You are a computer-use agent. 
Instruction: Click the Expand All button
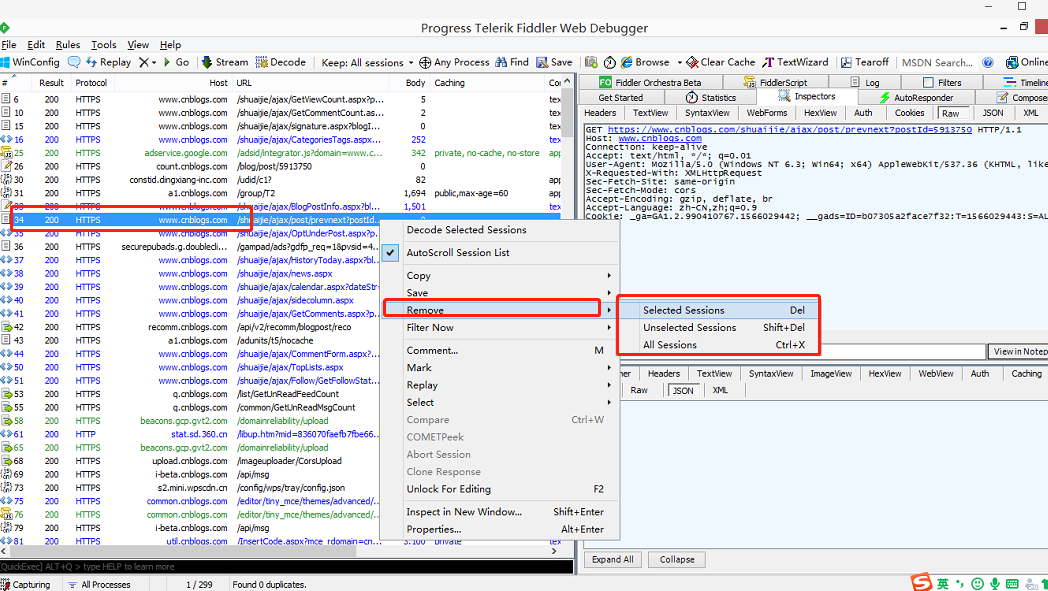point(613,560)
